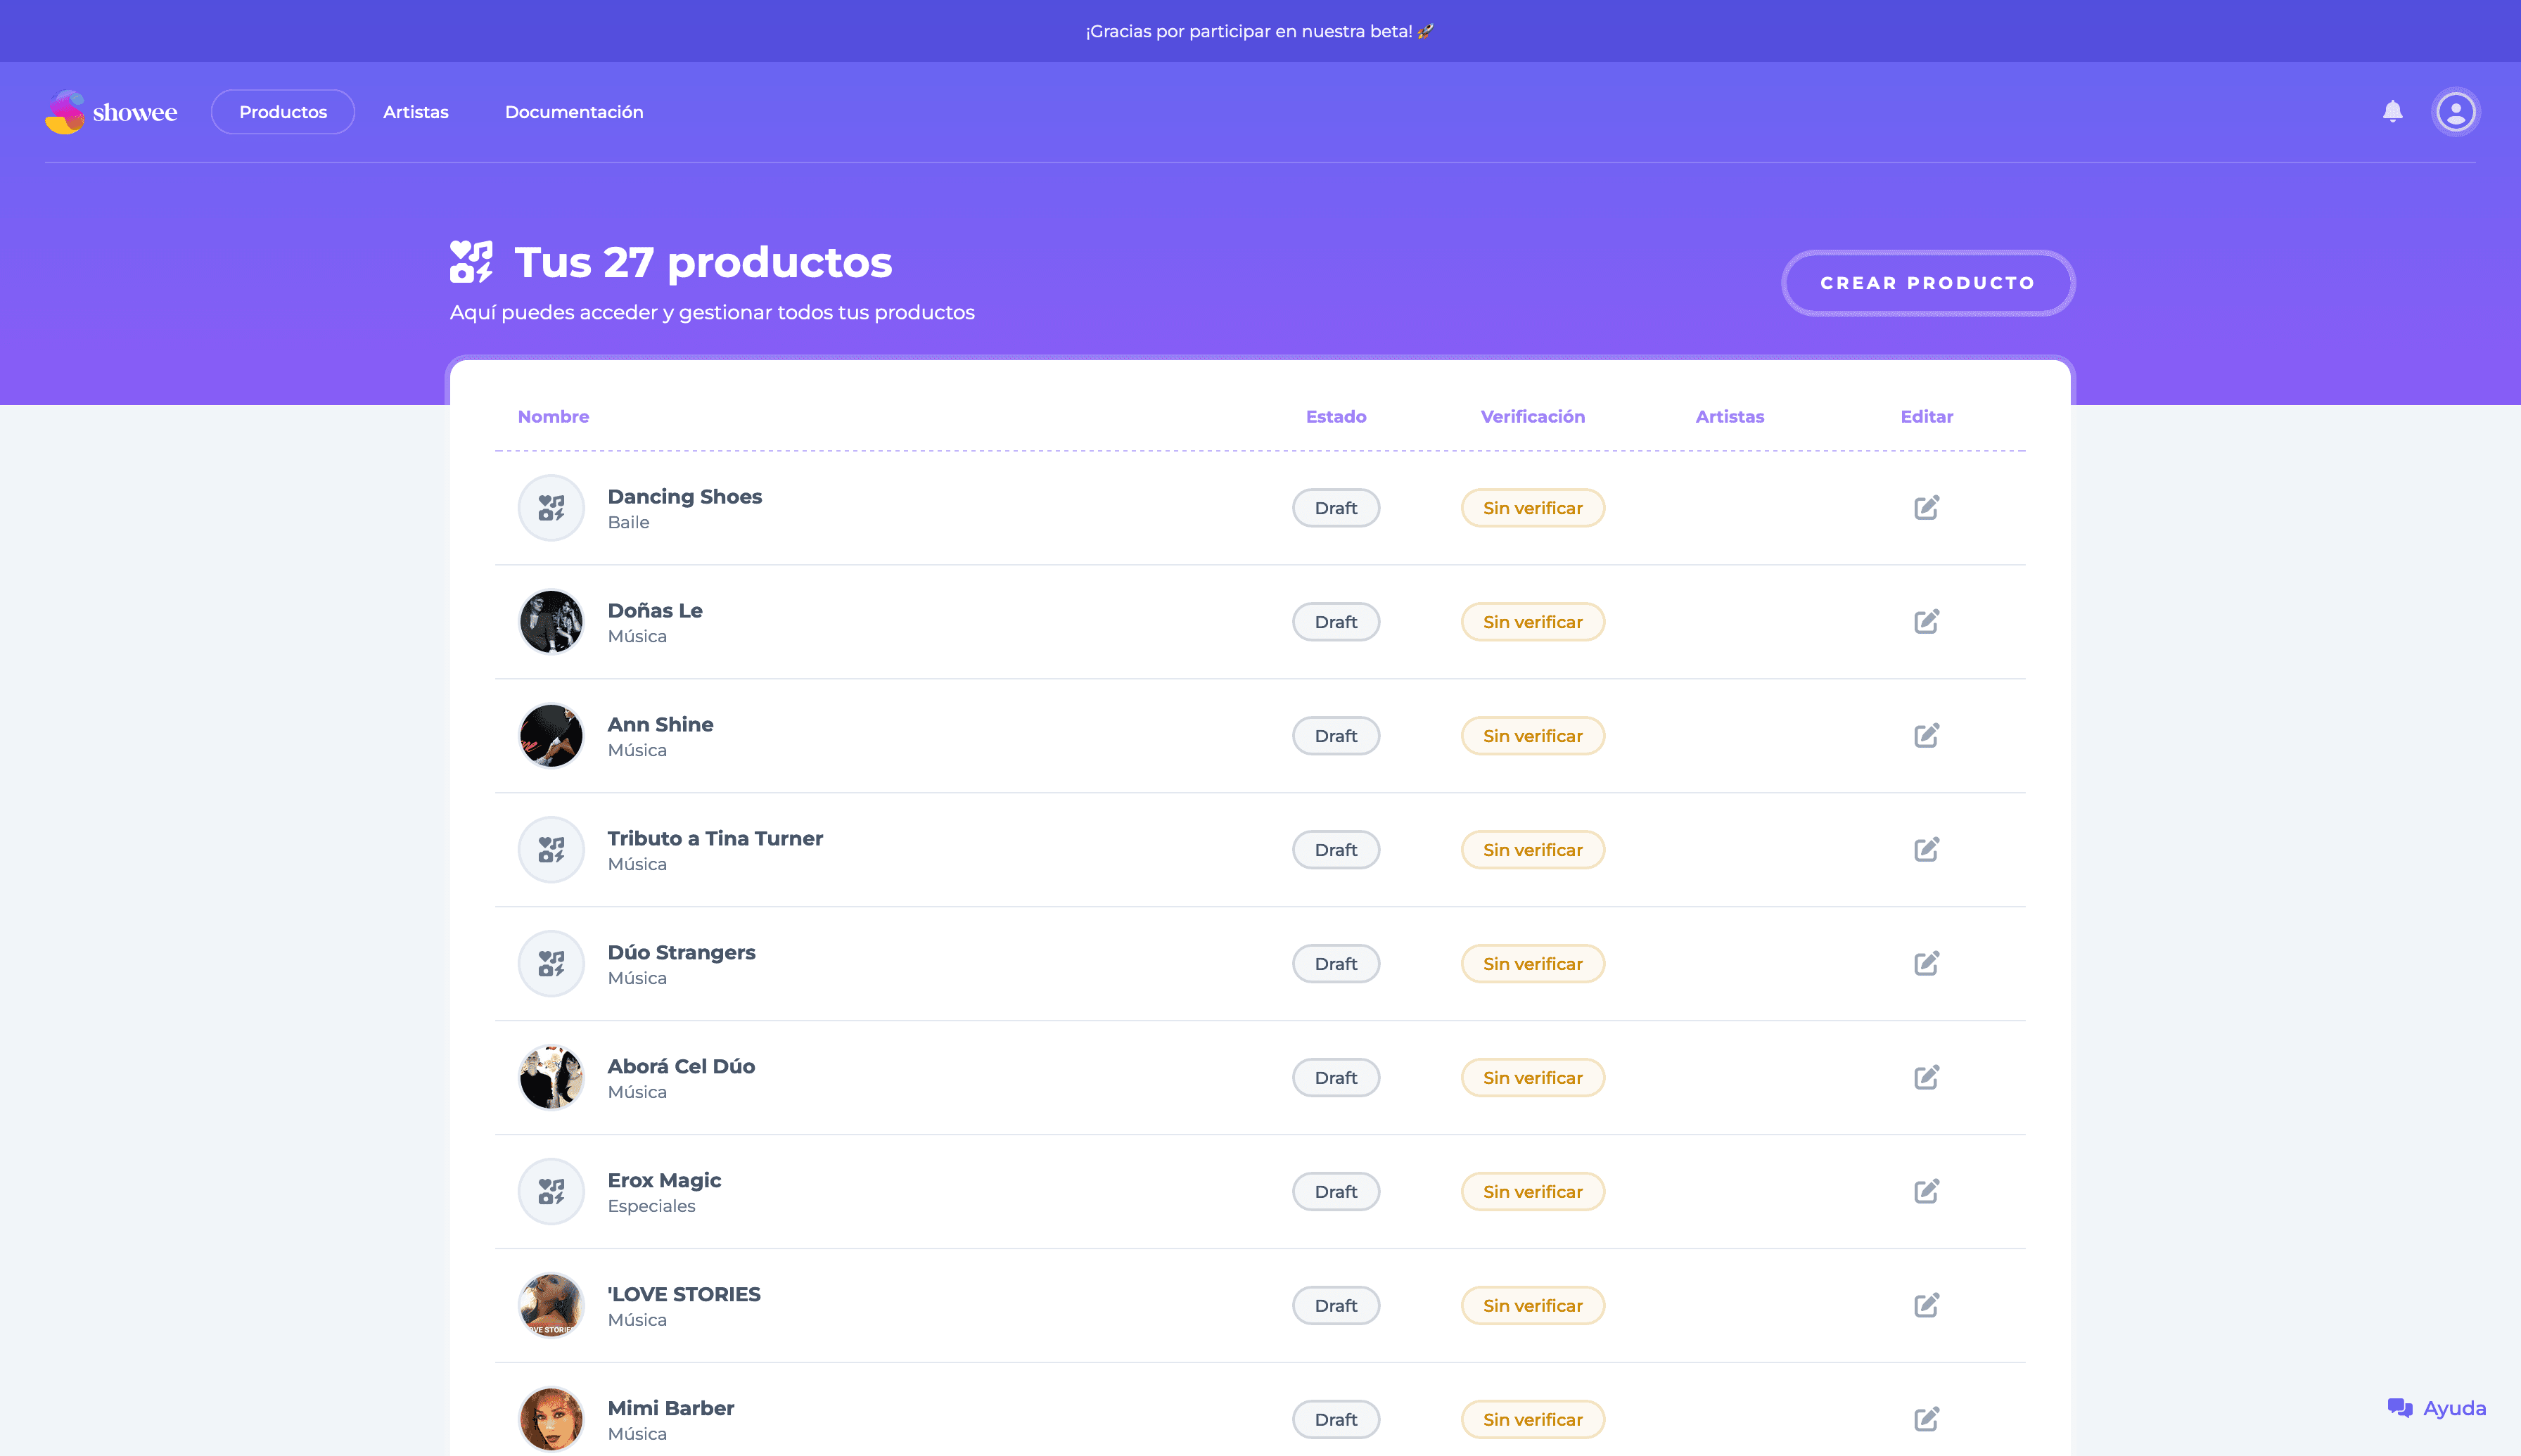Click the Draft badge for 'LOVE STORIES
The image size is (2521, 1456).
point(1336,1305)
